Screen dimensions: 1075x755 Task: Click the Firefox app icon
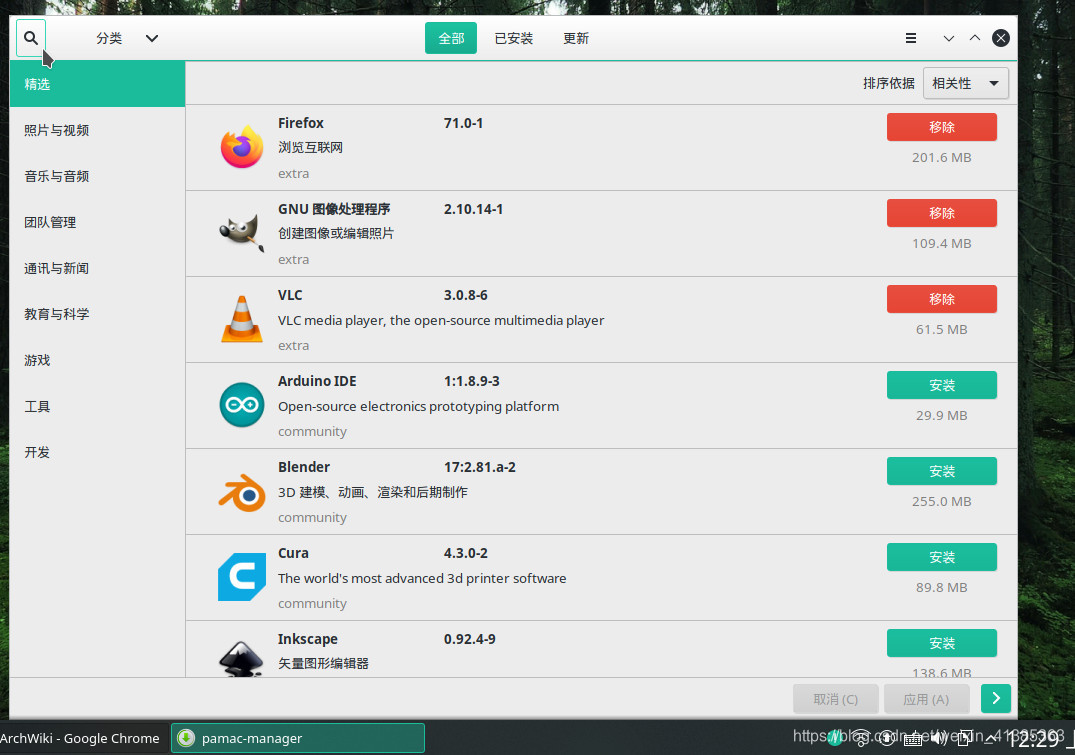click(x=241, y=147)
